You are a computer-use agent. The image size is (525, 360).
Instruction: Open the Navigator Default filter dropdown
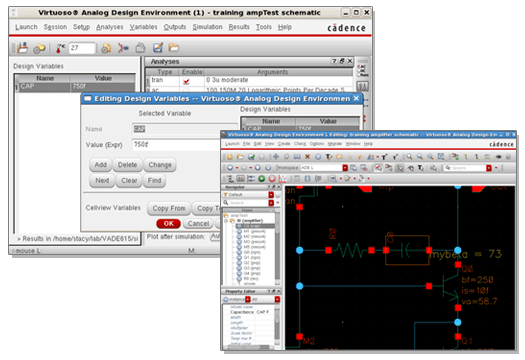click(x=271, y=195)
